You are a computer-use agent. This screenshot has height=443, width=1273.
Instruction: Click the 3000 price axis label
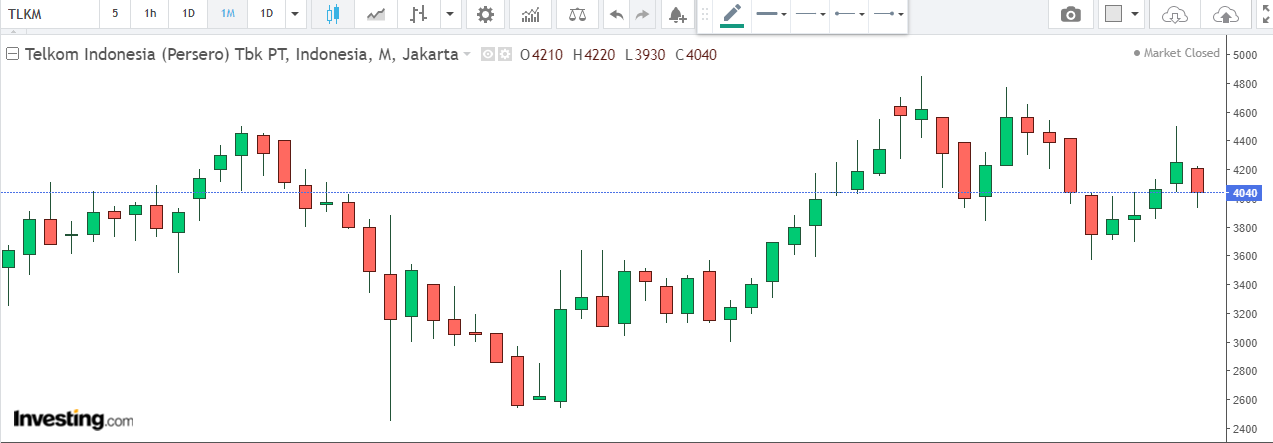[x=1247, y=343]
